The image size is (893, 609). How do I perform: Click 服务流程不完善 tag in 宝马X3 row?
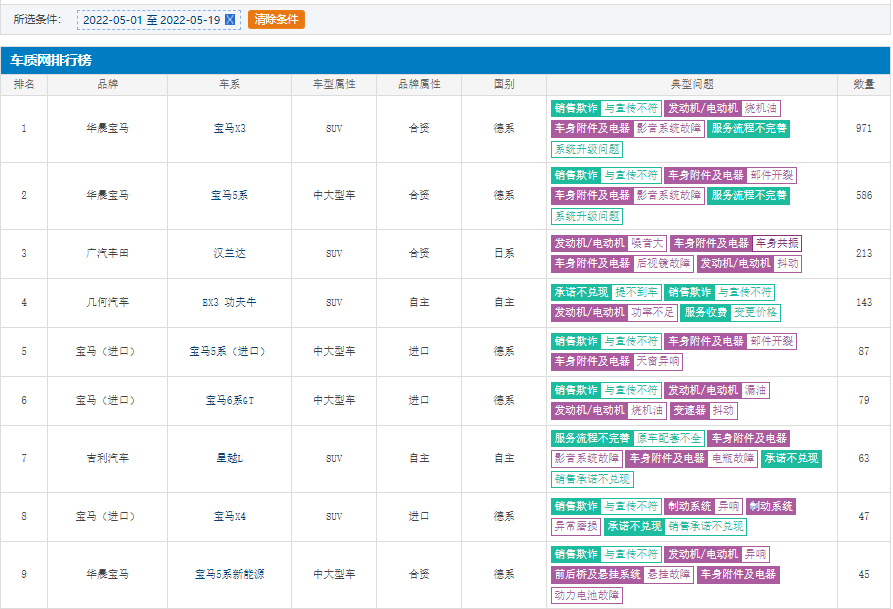[x=748, y=129]
